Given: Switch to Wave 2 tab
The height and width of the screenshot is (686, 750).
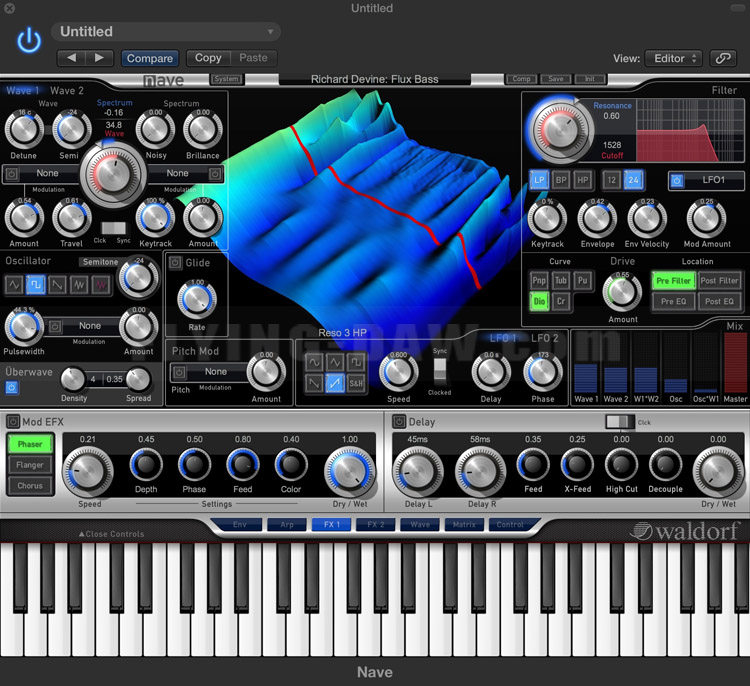Looking at the screenshot, I should [x=66, y=90].
